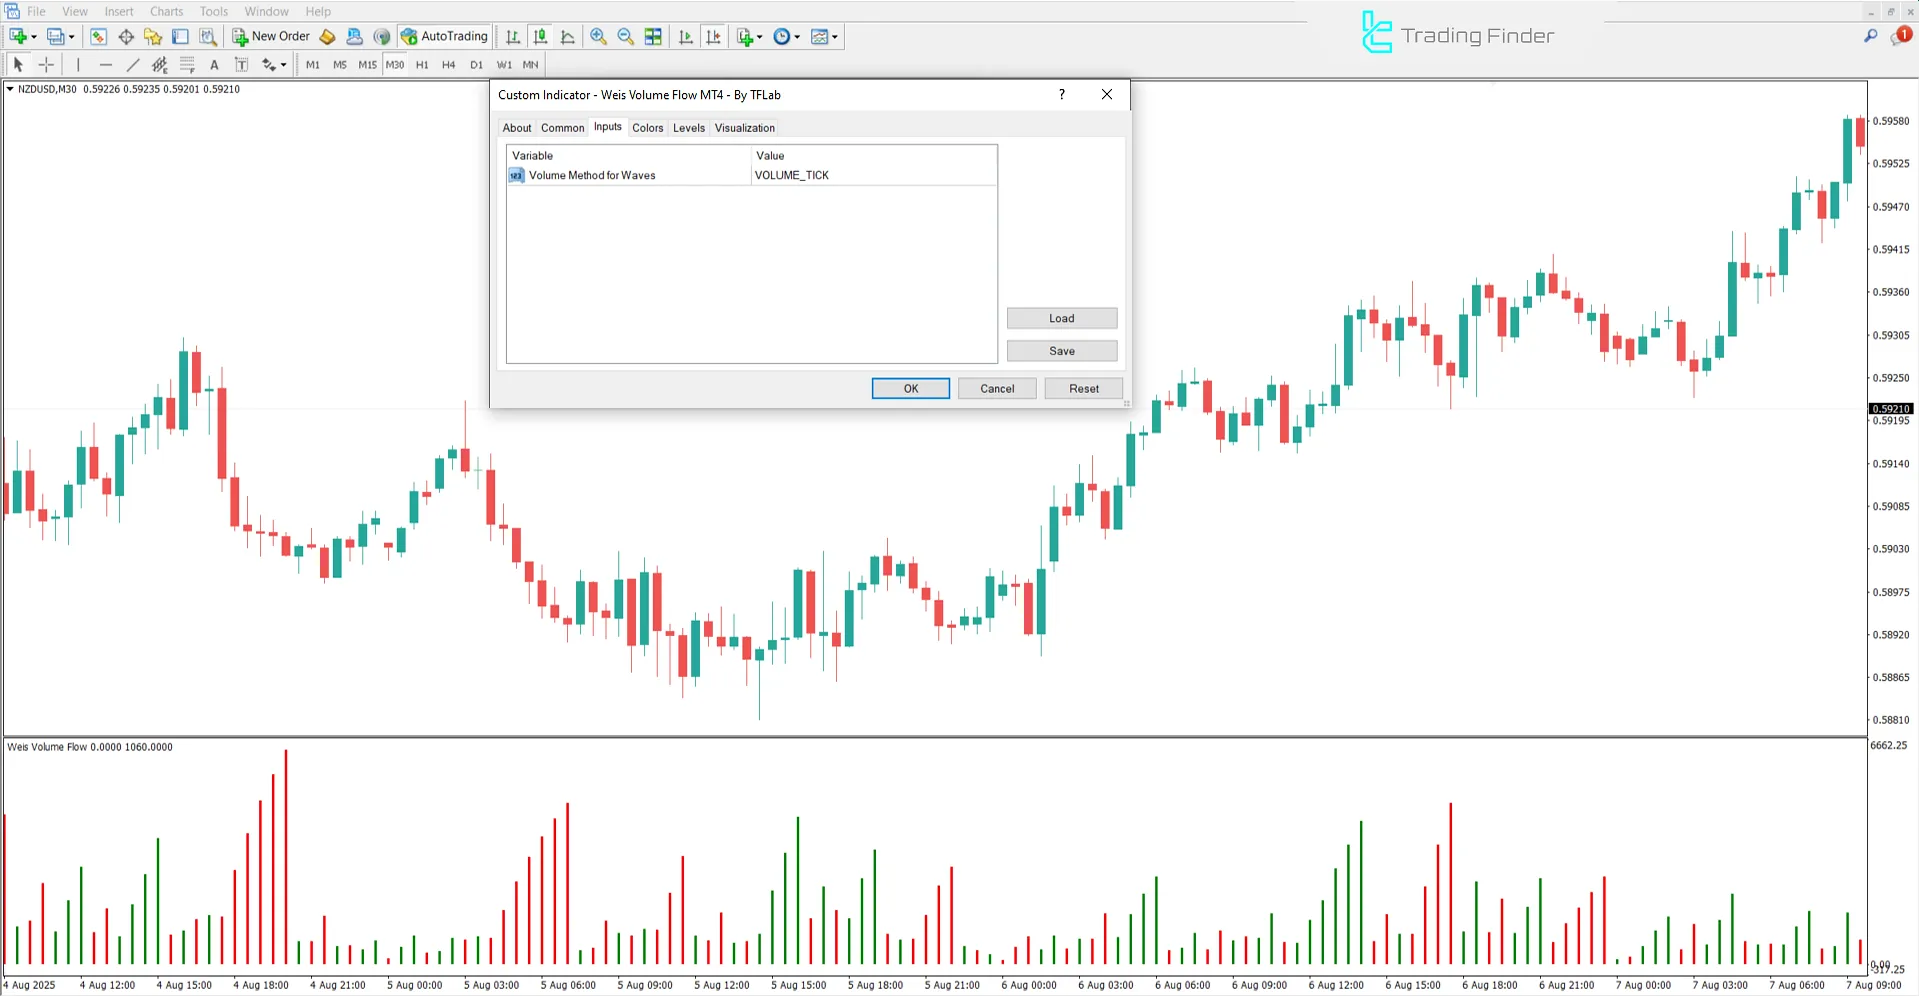Toggle AutoTrading on

click(x=444, y=36)
